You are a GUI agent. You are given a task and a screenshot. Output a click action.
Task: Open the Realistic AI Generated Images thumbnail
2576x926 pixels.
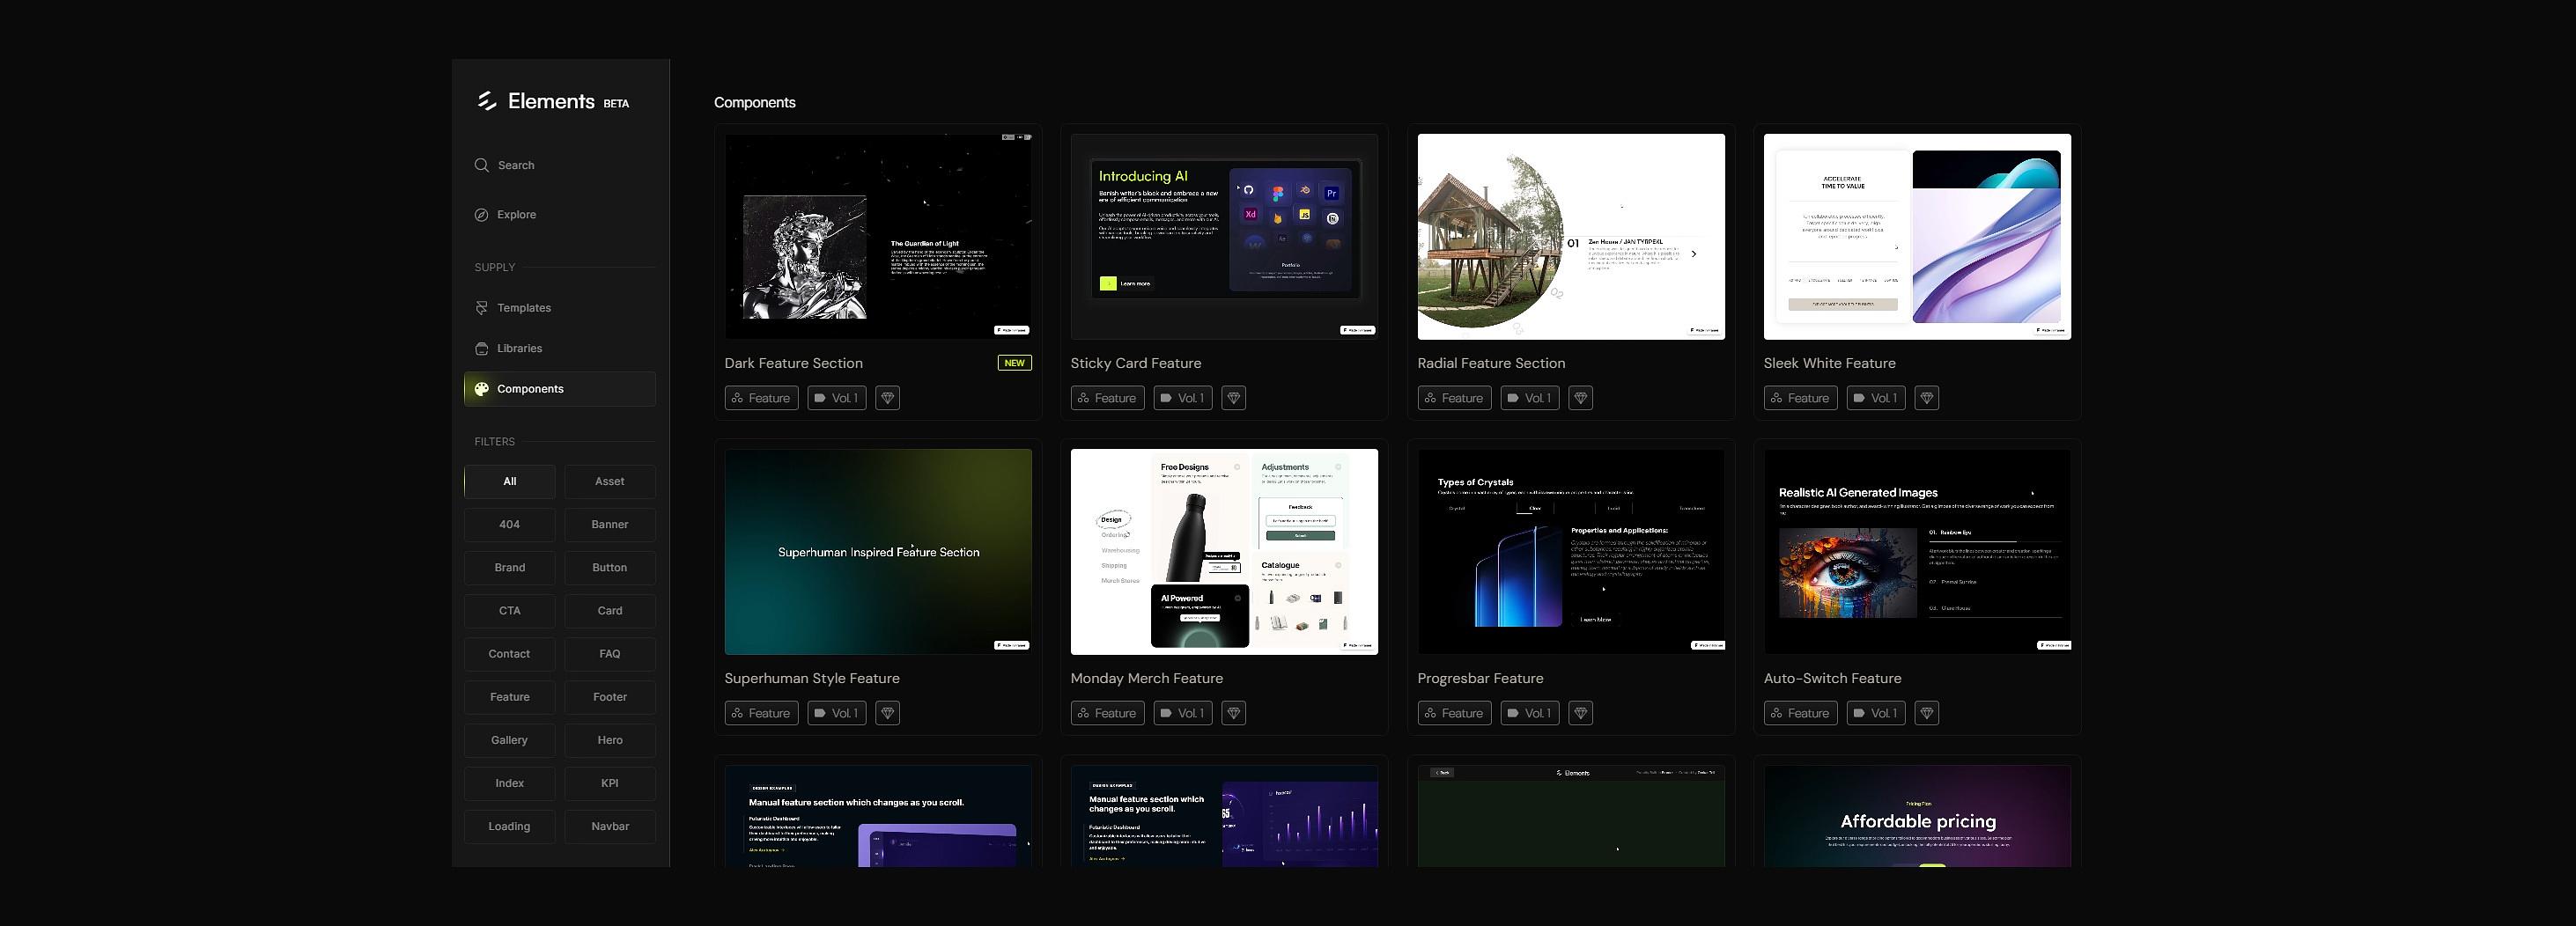[1917, 552]
